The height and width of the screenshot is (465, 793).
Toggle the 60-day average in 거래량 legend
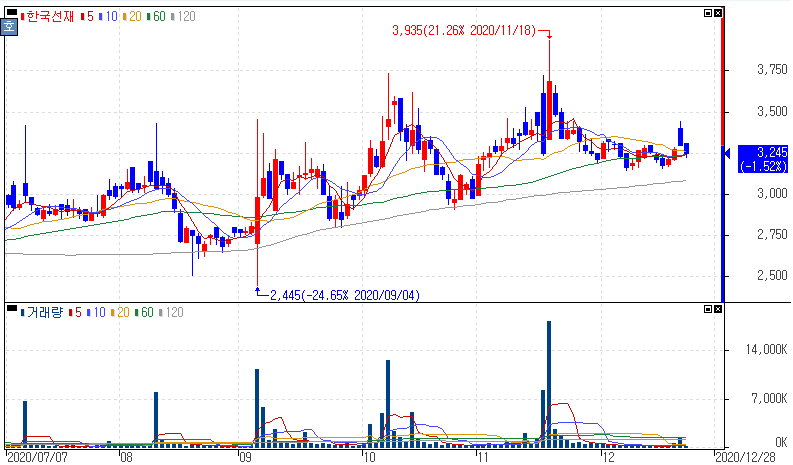tap(144, 313)
